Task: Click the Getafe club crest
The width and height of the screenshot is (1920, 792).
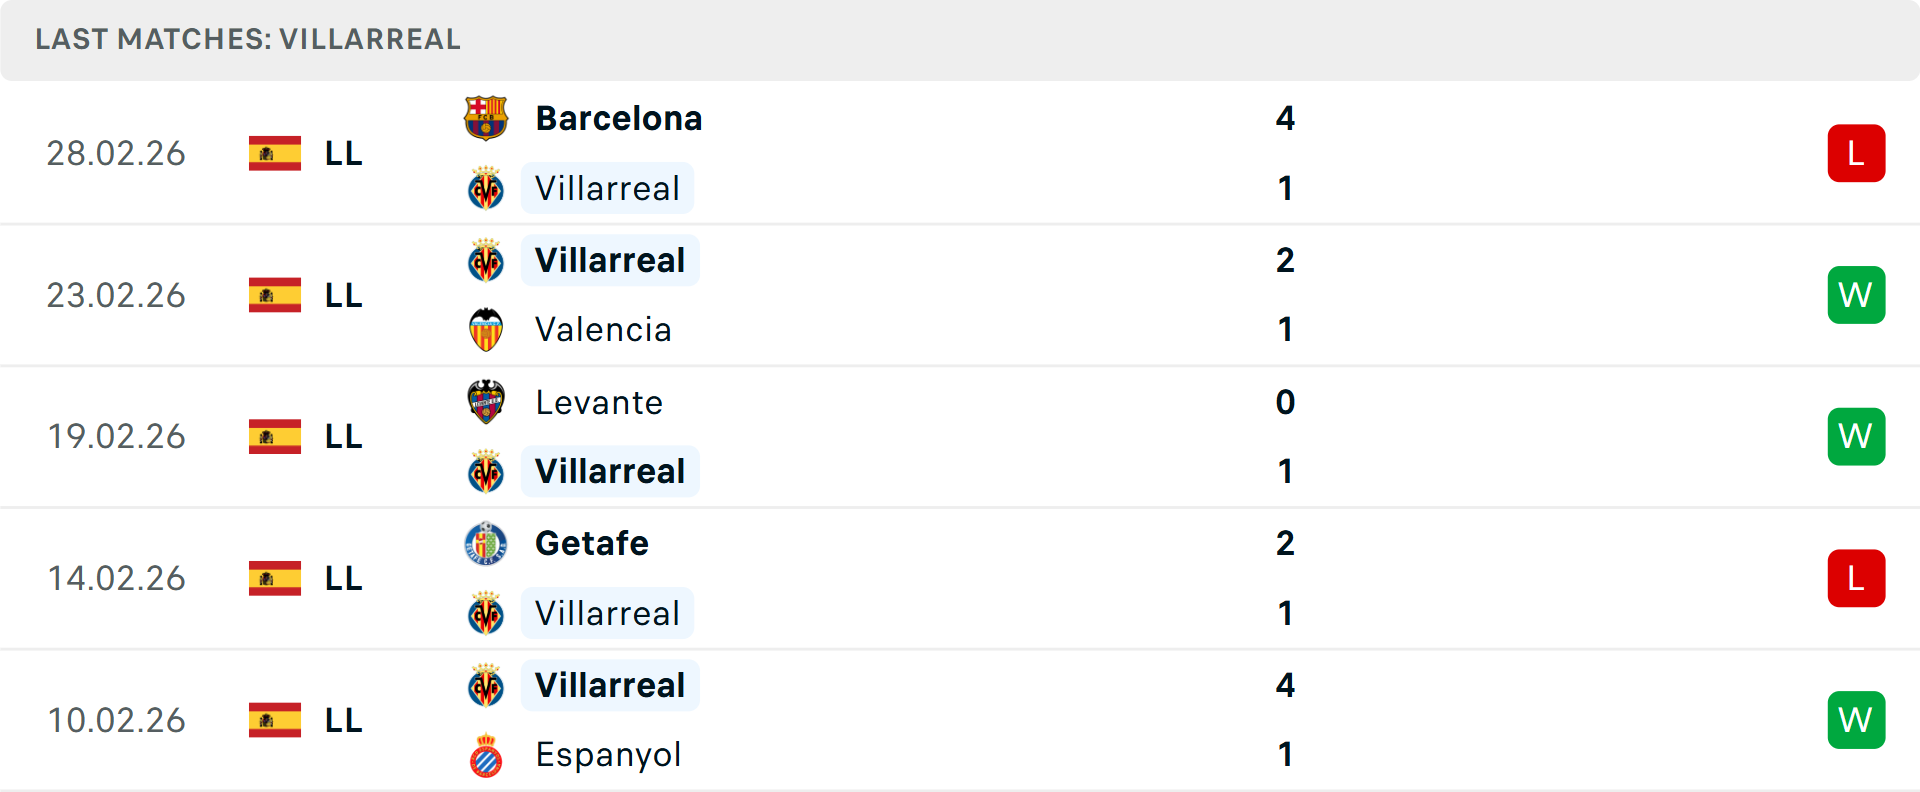Action: [x=486, y=544]
